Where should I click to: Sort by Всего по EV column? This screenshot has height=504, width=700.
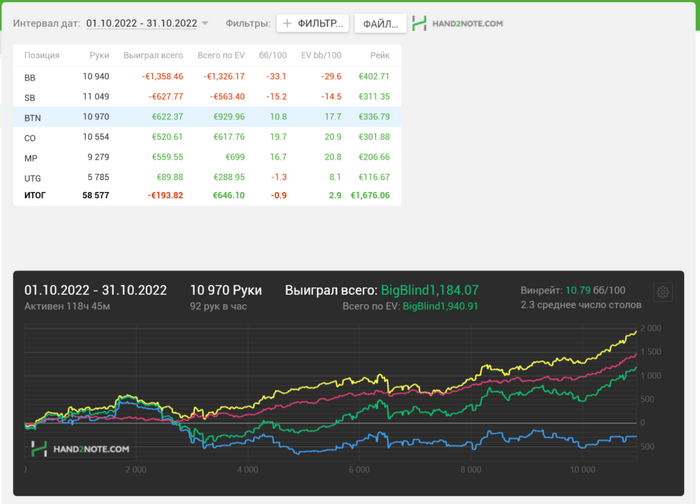(x=221, y=56)
